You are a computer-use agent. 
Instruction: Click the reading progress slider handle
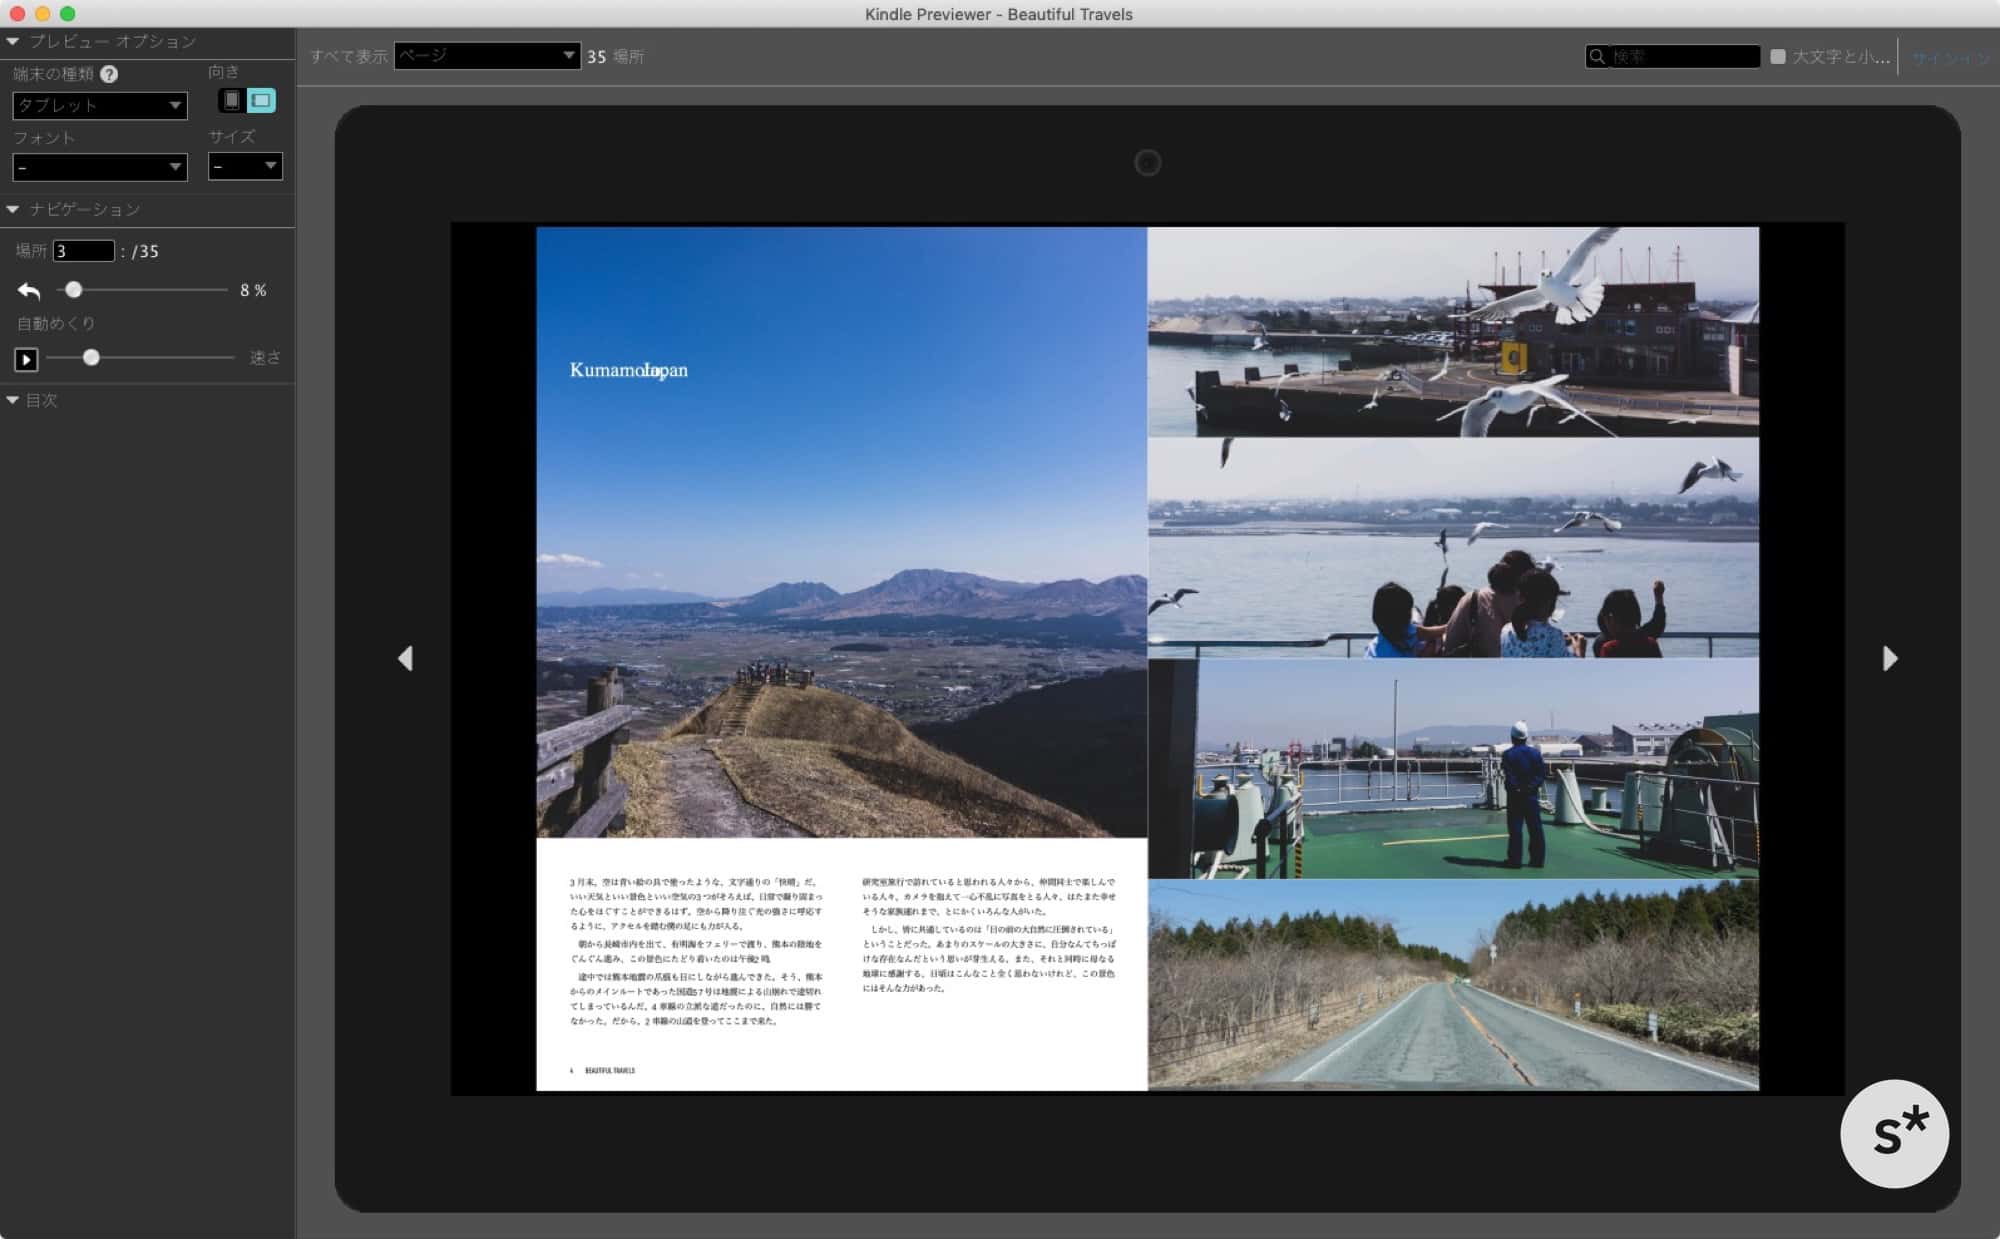pos(73,290)
